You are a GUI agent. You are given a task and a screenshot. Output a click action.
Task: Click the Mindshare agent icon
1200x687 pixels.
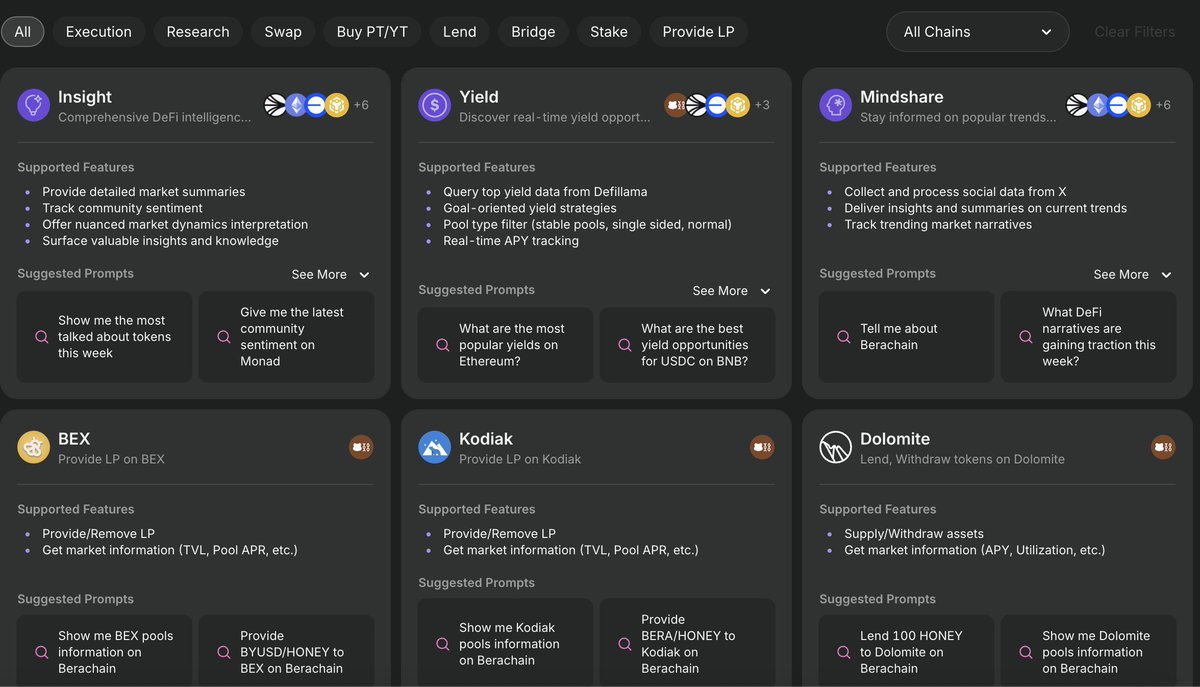coord(836,105)
